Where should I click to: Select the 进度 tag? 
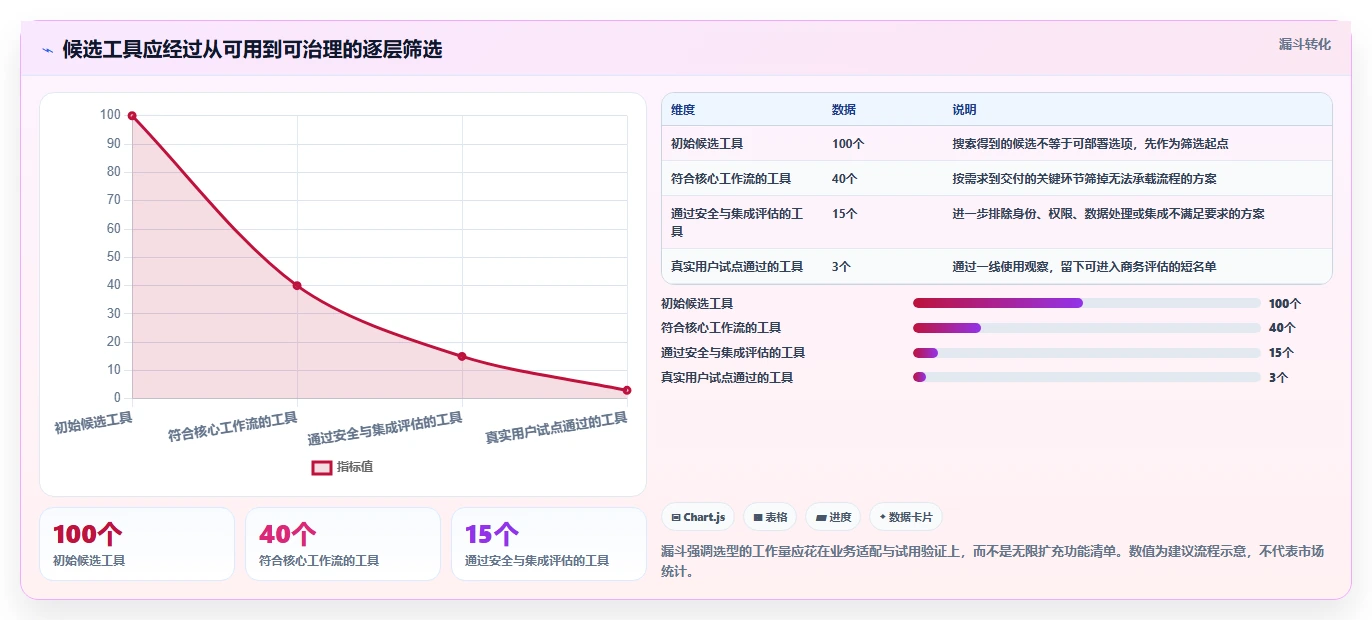click(x=833, y=517)
